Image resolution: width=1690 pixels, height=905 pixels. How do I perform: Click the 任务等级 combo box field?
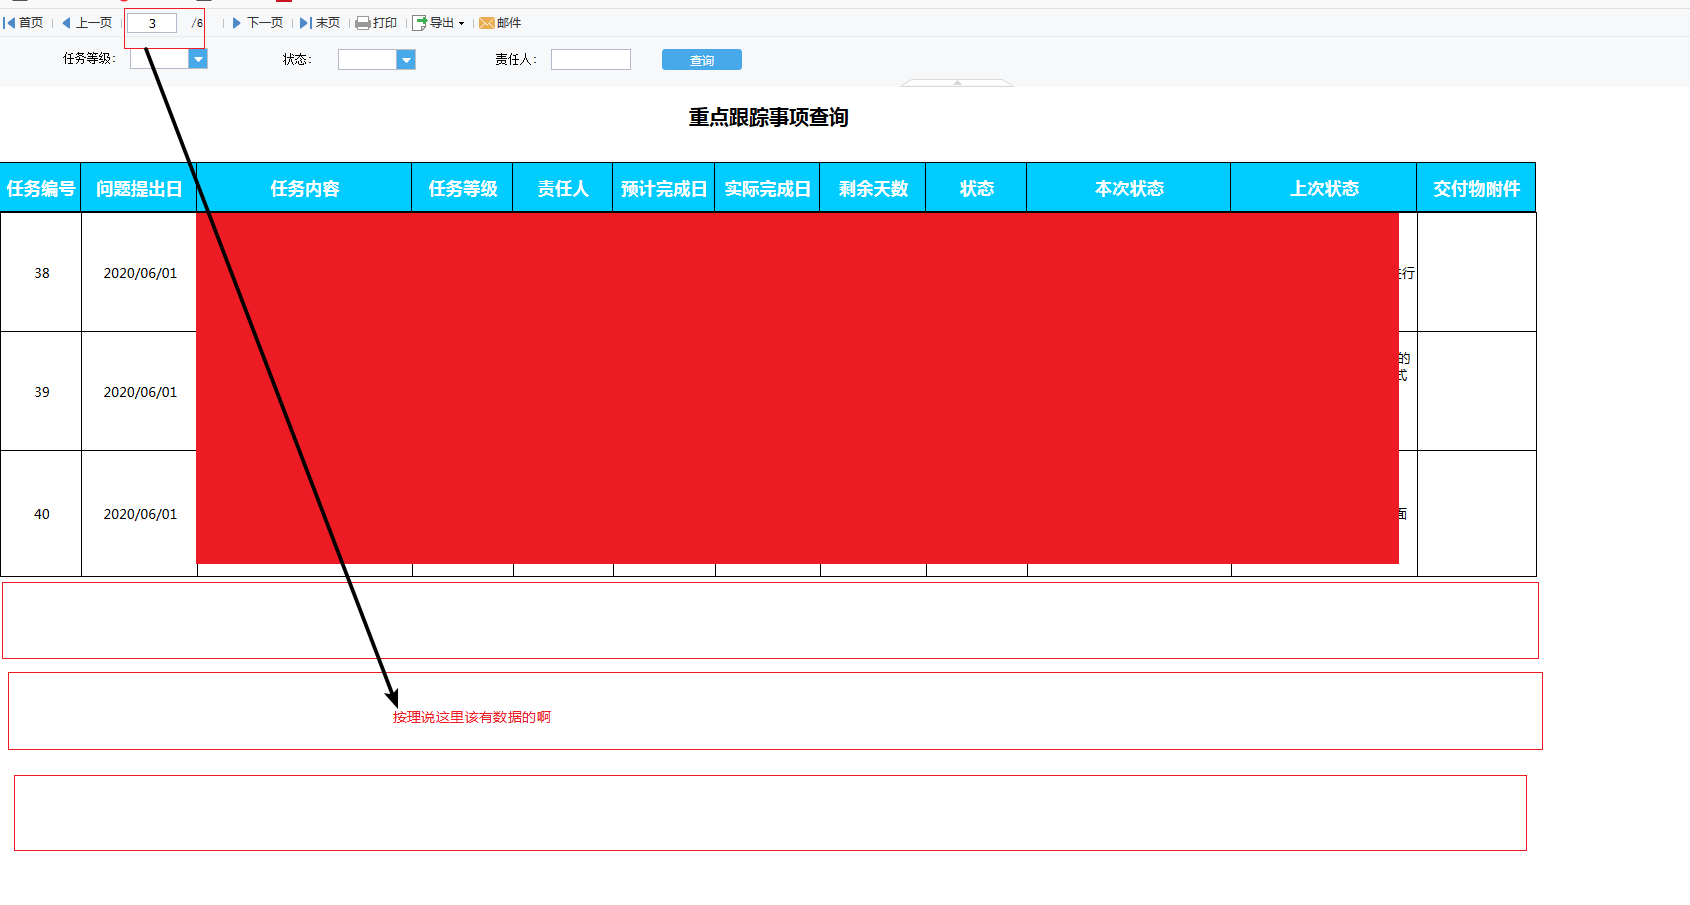(x=160, y=60)
